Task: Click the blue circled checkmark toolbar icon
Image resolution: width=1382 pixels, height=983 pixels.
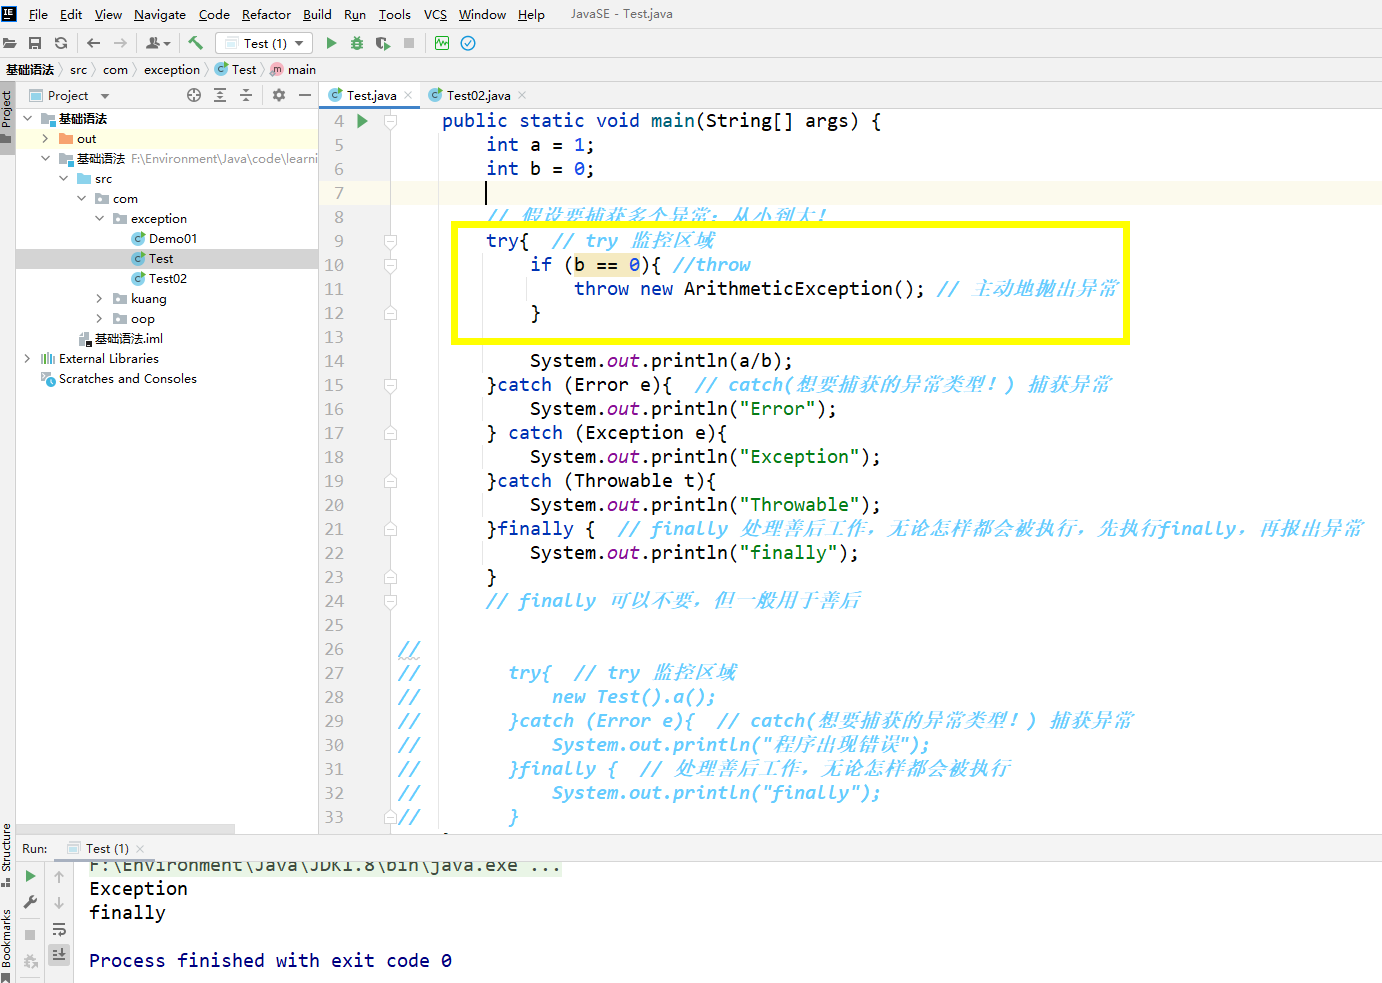Action: 468,43
